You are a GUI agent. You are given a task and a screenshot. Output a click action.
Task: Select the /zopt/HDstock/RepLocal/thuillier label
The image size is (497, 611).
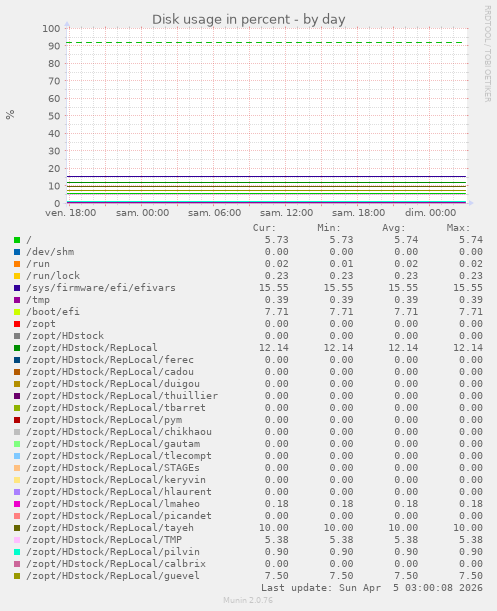pos(122,396)
